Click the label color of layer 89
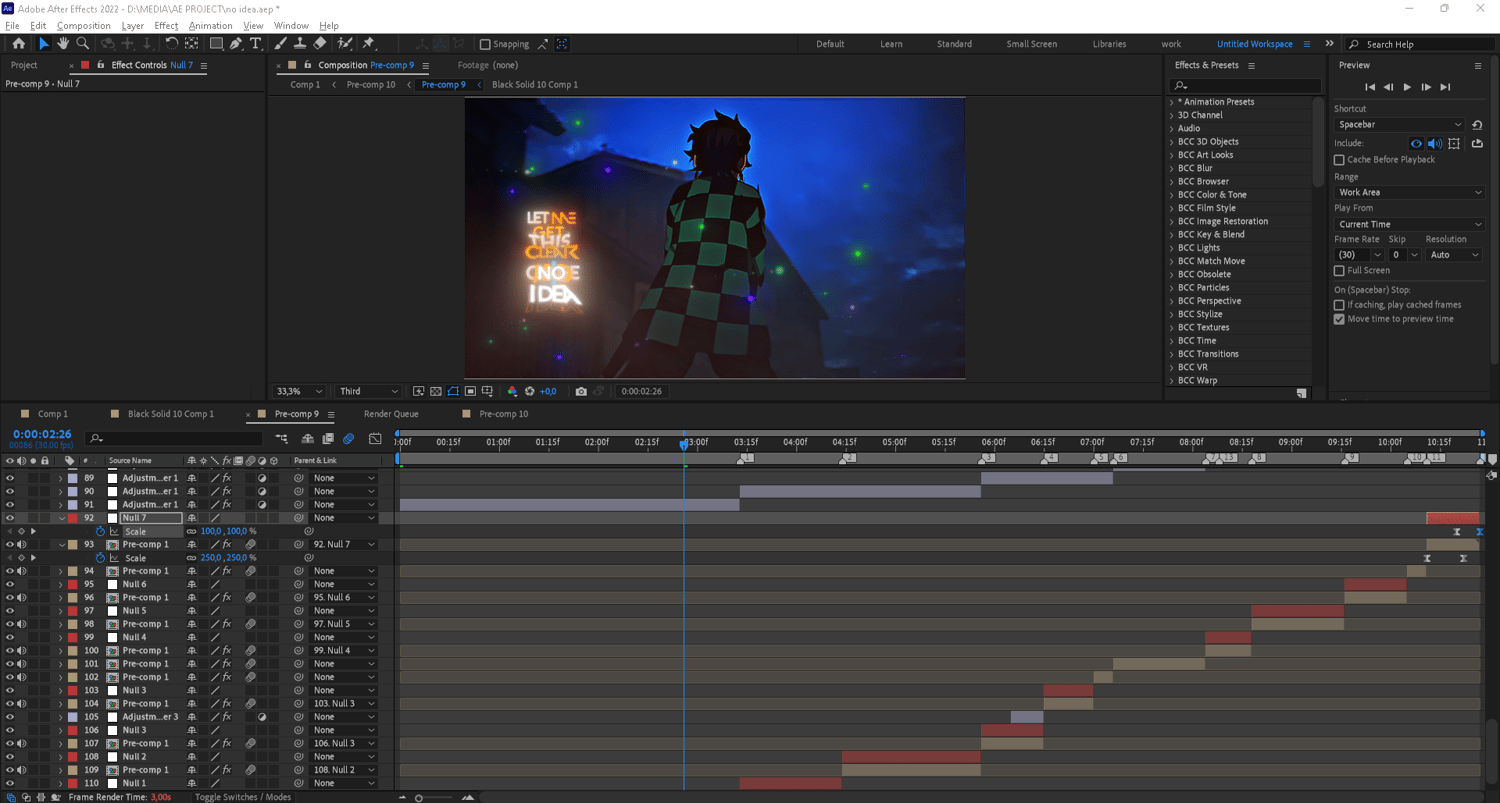Viewport: 1500px width, 803px height. [x=73, y=478]
